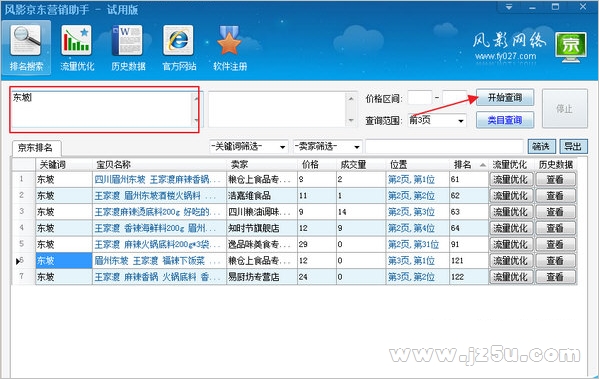The height and width of the screenshot is (379, 599).
Task: Open product link 眉州东坡 王家渡 福辣下饭菜
Action: click(x=157, y=261)
